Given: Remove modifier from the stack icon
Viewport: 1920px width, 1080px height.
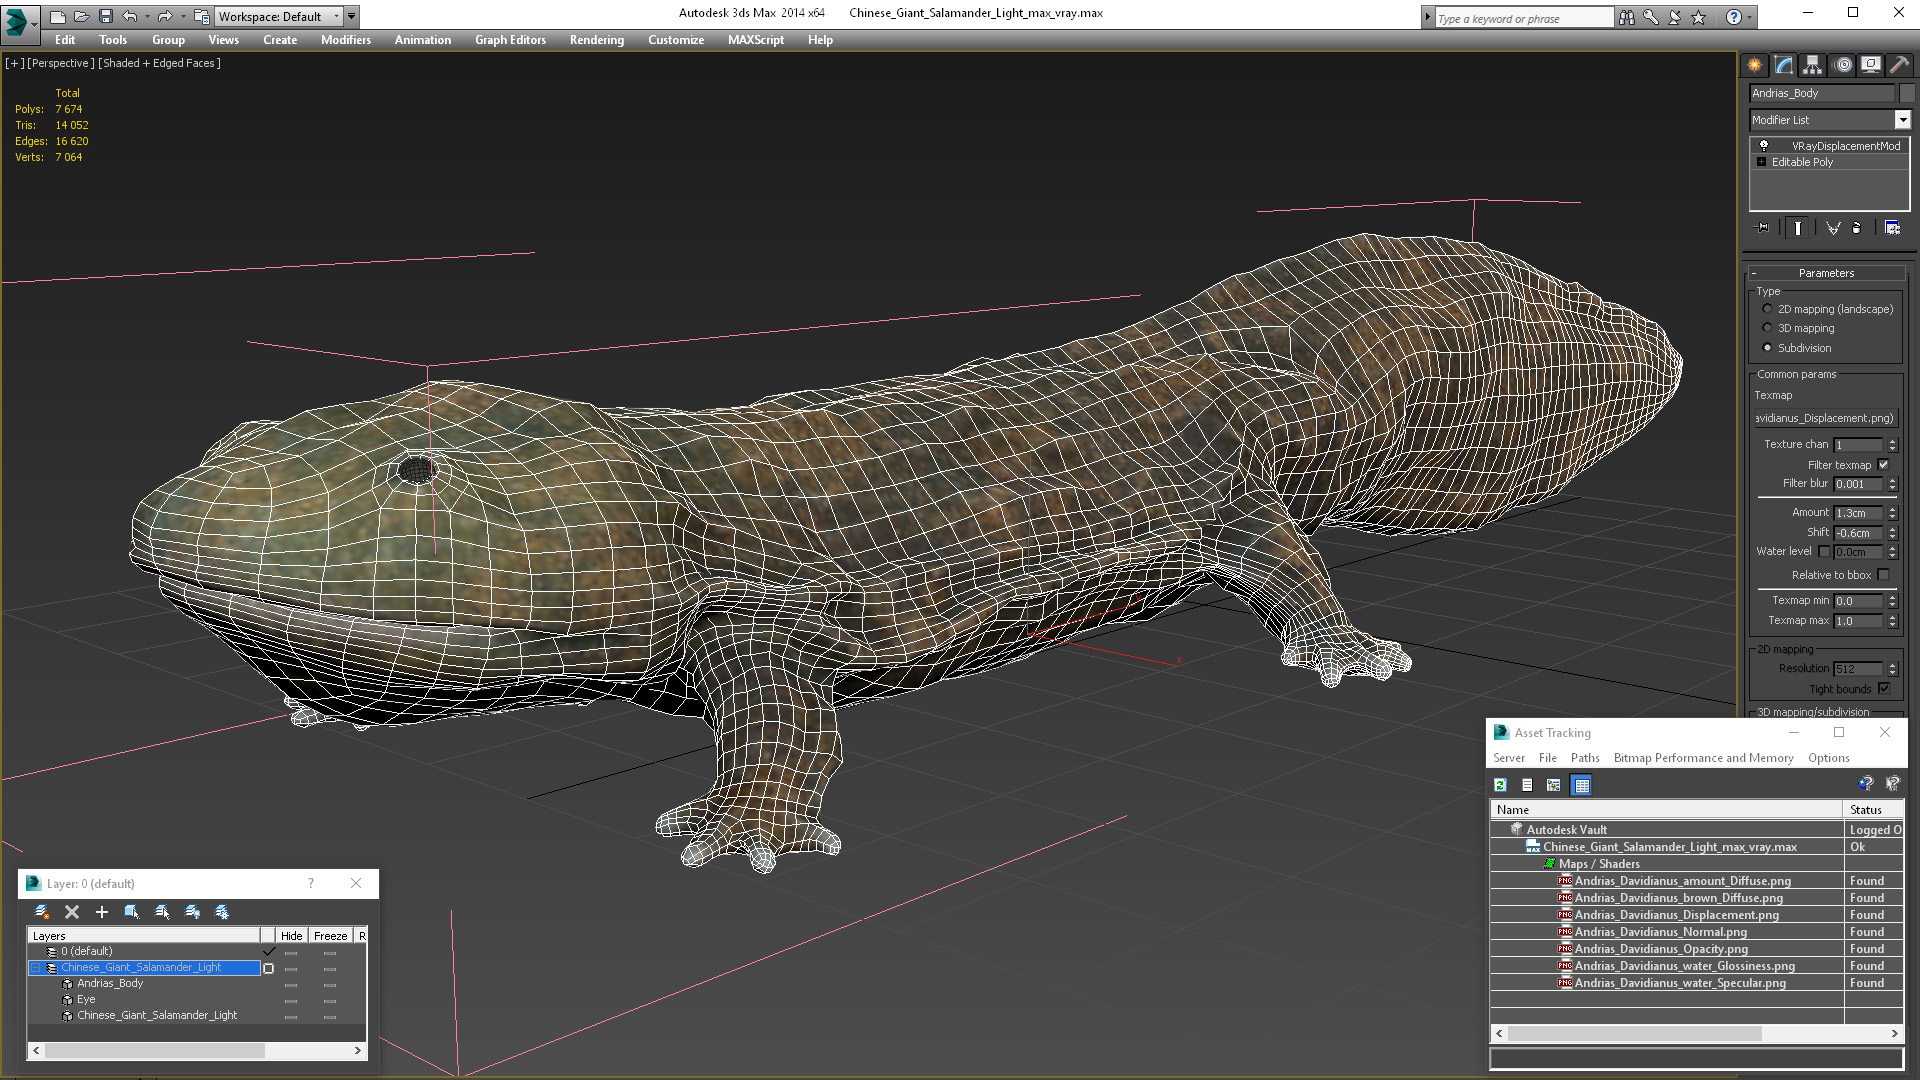Looking at the screenshot, I should [x=1857, y=228].
